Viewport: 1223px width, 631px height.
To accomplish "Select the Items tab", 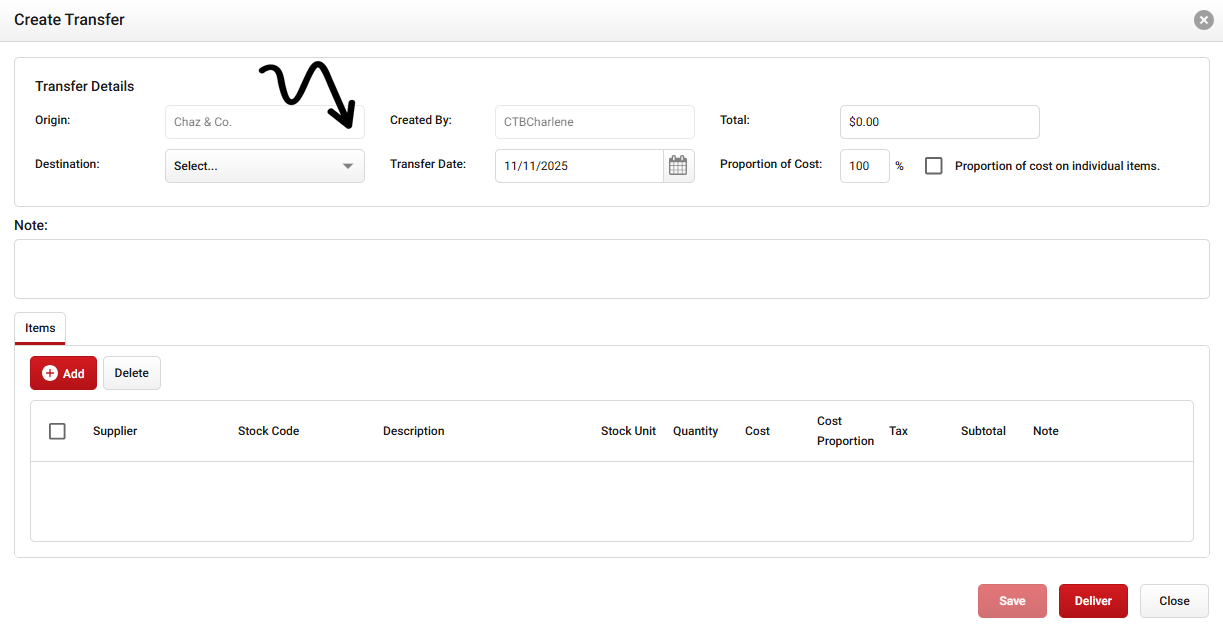I will (40, 328).
